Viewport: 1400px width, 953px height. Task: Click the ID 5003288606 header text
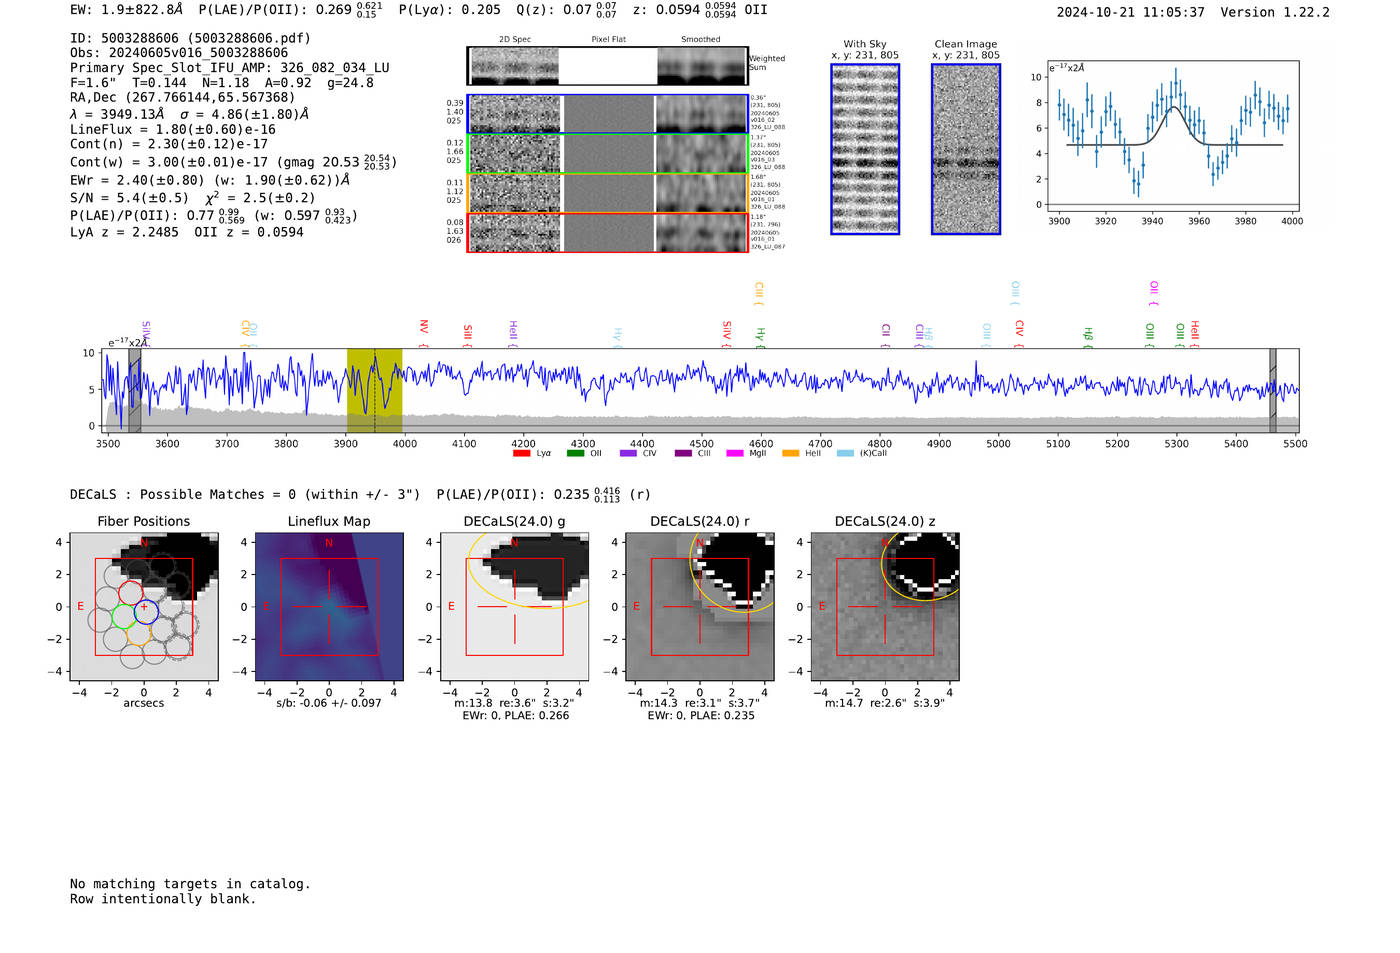pos(190,38)
